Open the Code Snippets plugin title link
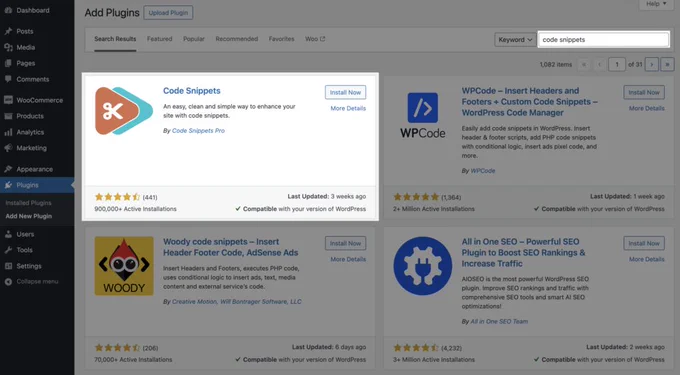The height and width of the screenshot is (375, 680). coord(192,91)
